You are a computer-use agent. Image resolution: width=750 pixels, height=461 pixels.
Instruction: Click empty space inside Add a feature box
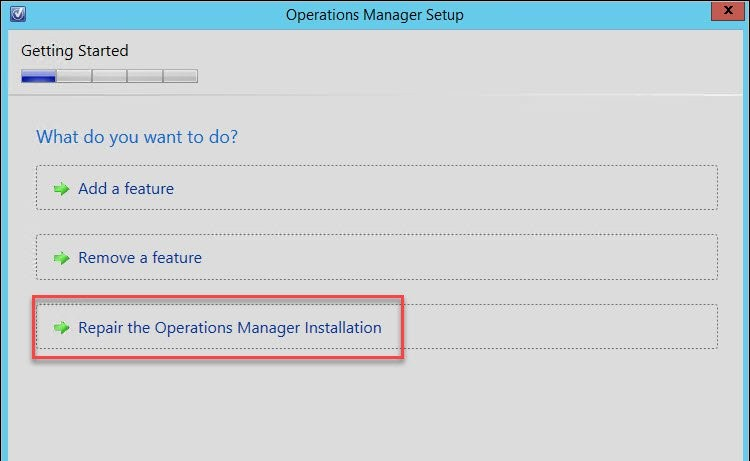pyautogui.click(x=445, y=188)
